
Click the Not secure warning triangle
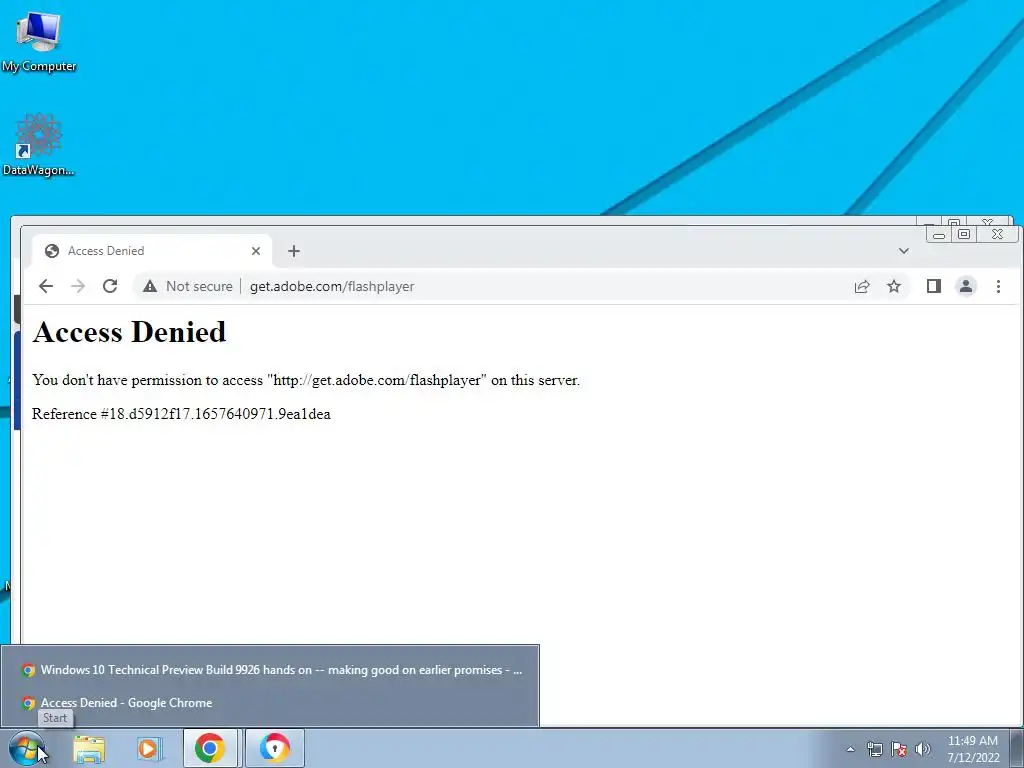pos(150,286)
